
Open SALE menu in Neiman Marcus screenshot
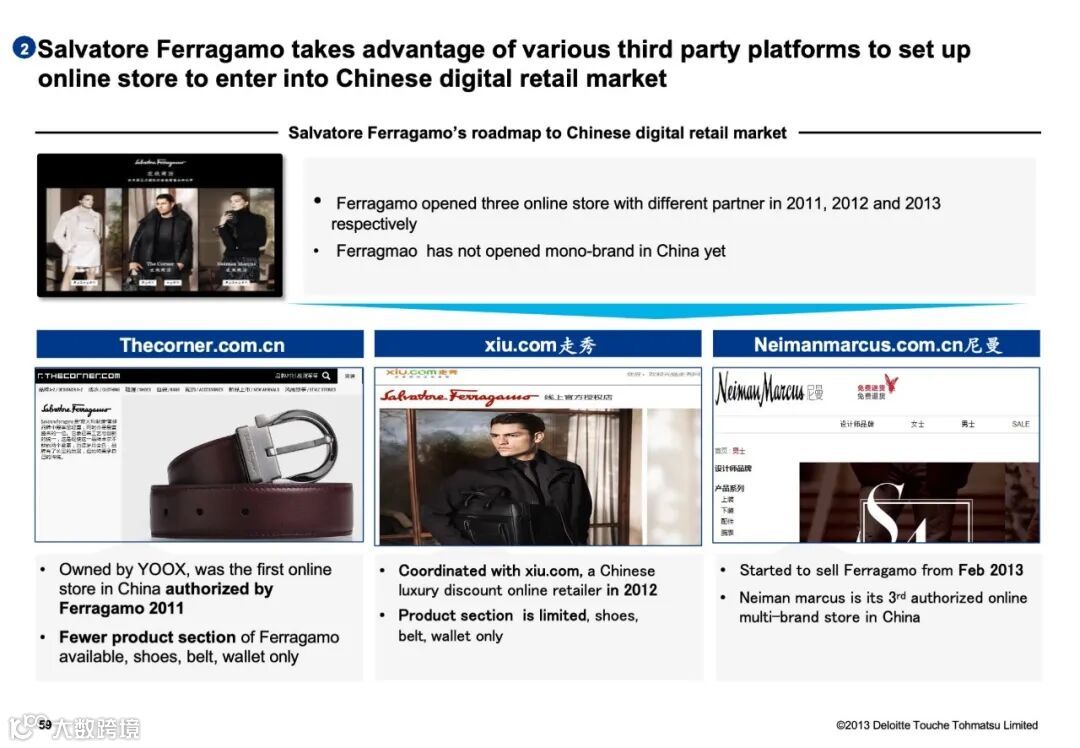(1020, 424)
